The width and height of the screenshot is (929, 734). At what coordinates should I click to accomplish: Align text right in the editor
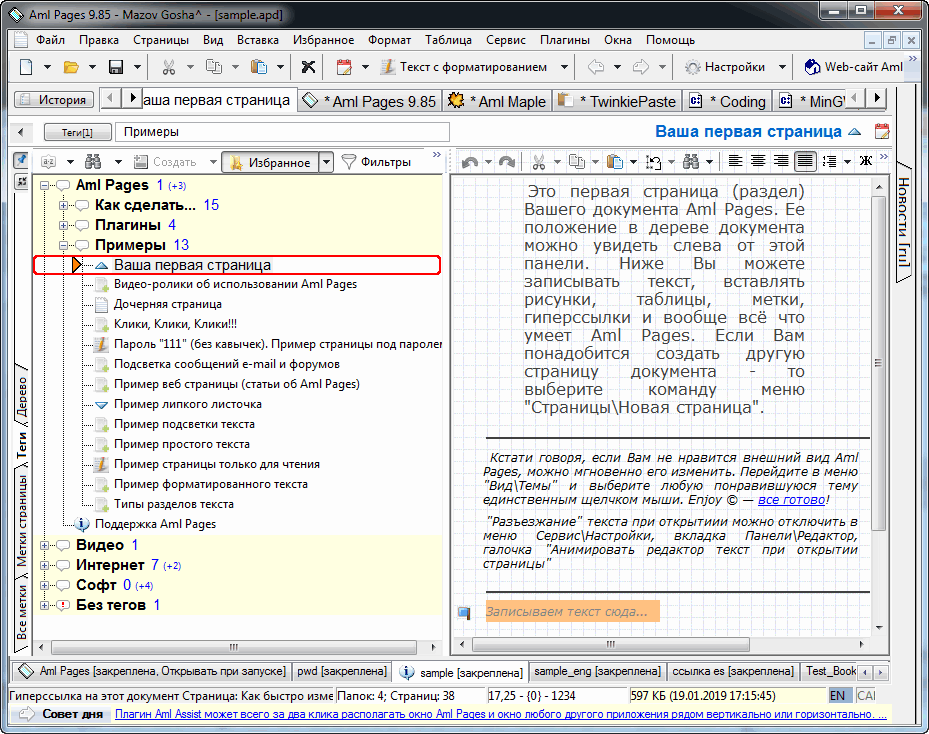[x=781, y=161]
